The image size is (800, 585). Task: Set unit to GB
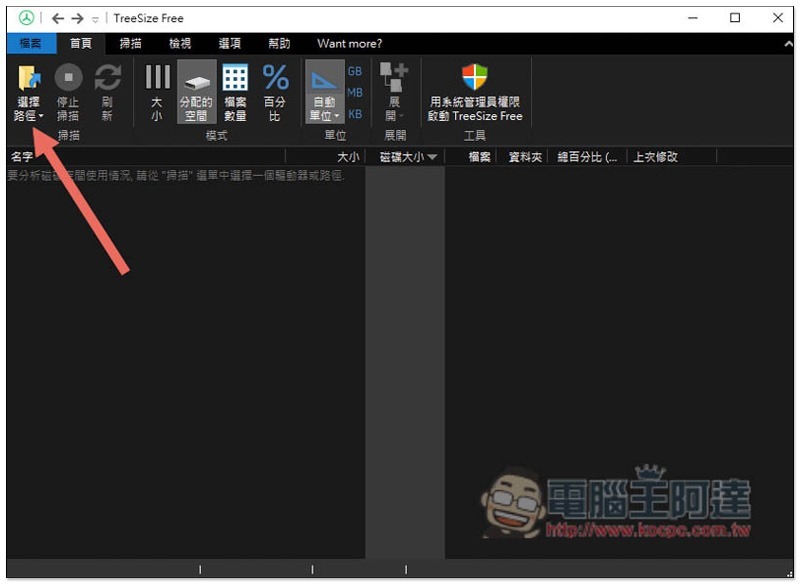(x=355, y=71)
